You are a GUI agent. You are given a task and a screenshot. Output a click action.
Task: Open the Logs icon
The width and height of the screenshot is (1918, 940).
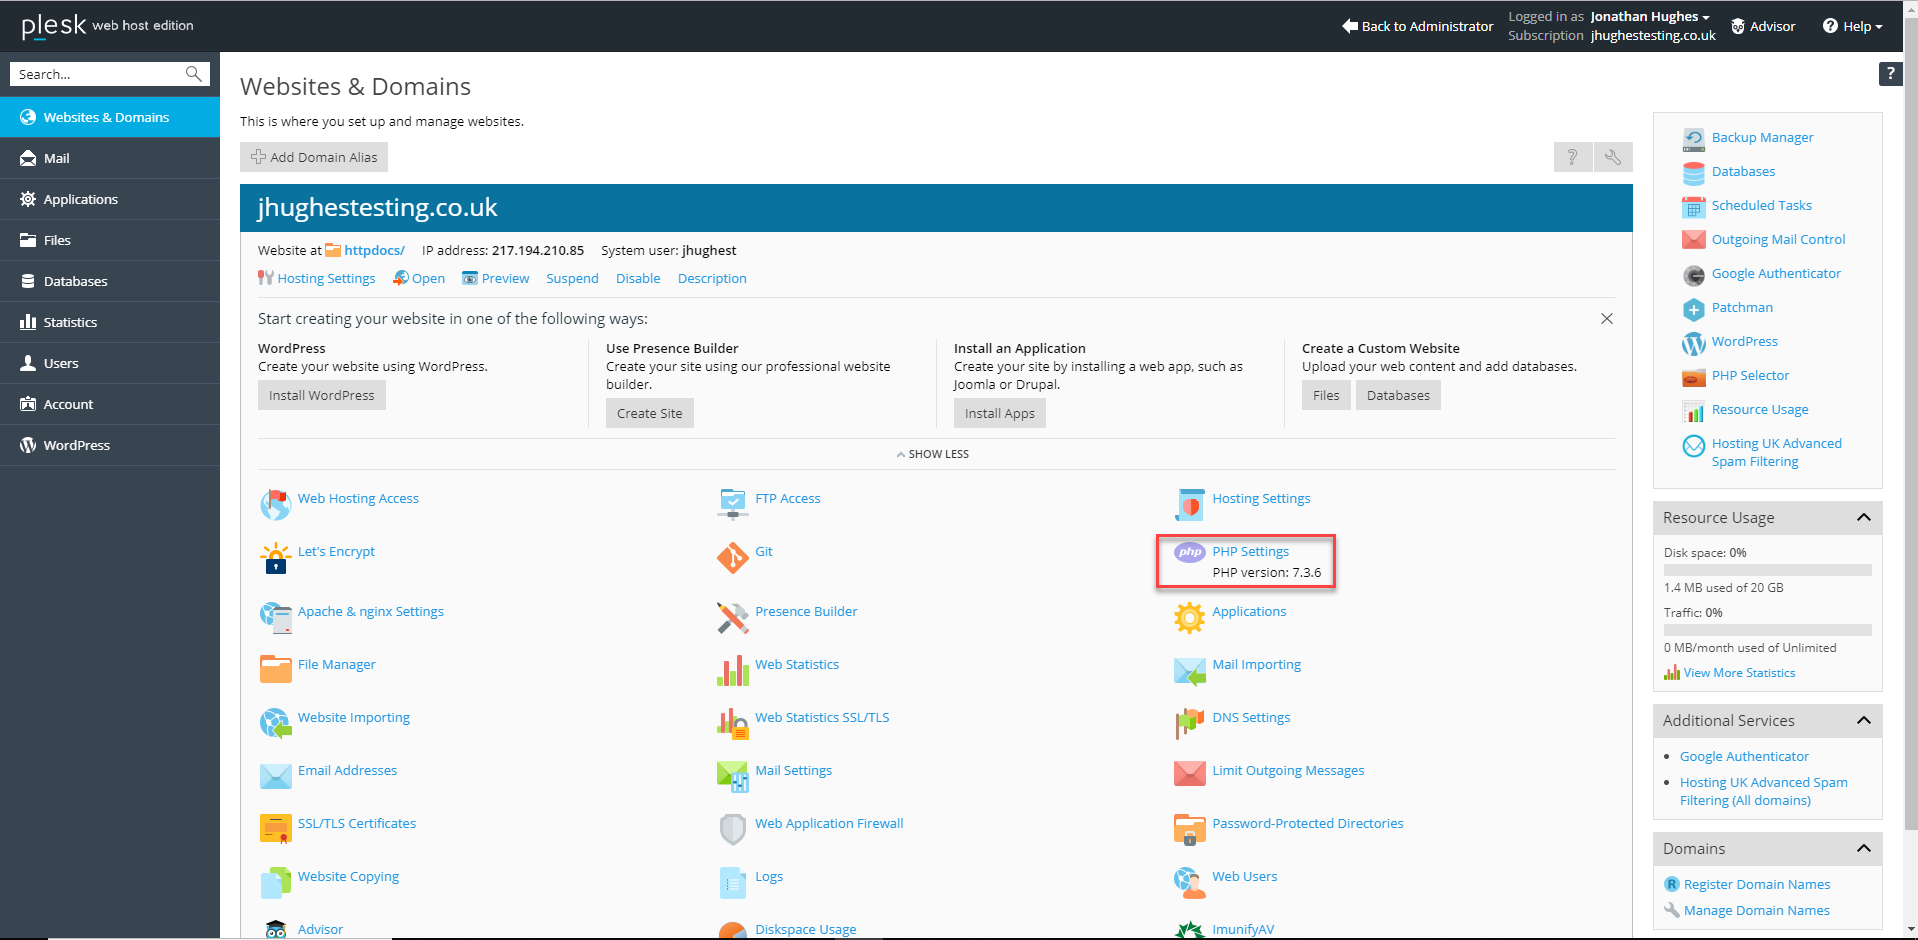pos(733,882)
